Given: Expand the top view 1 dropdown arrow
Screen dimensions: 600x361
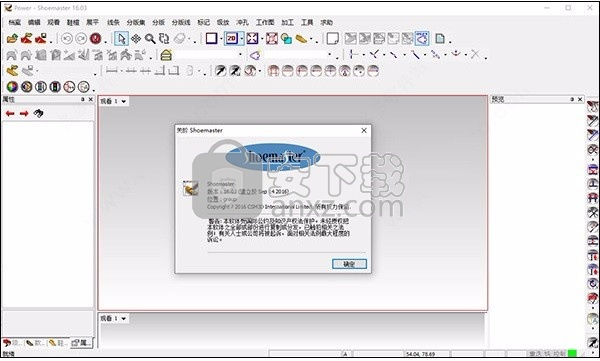Looking at the screenshot, I should pyautogui.click(x=124, y=101).
